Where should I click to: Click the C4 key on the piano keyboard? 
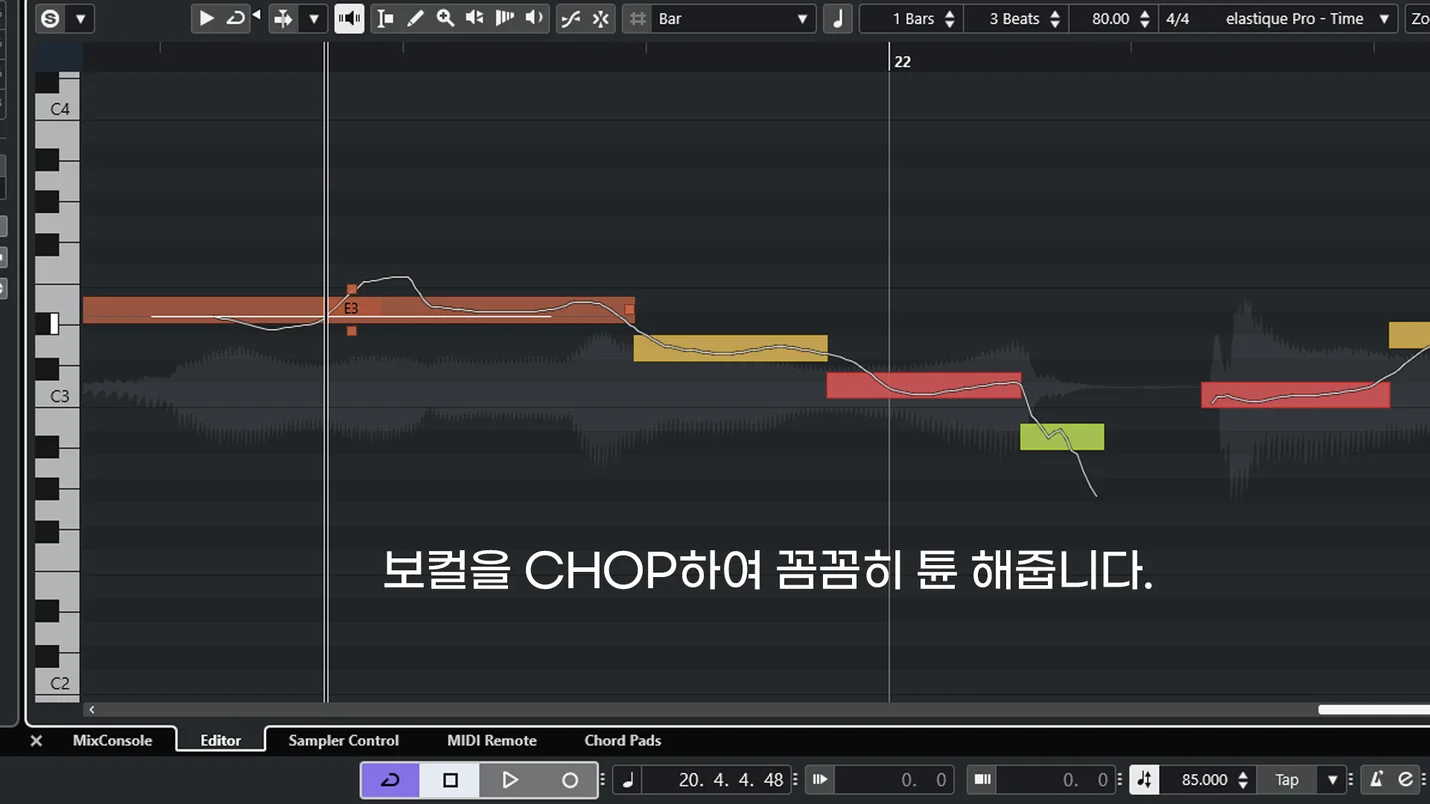pyautogui.click(x=58, y=109)
